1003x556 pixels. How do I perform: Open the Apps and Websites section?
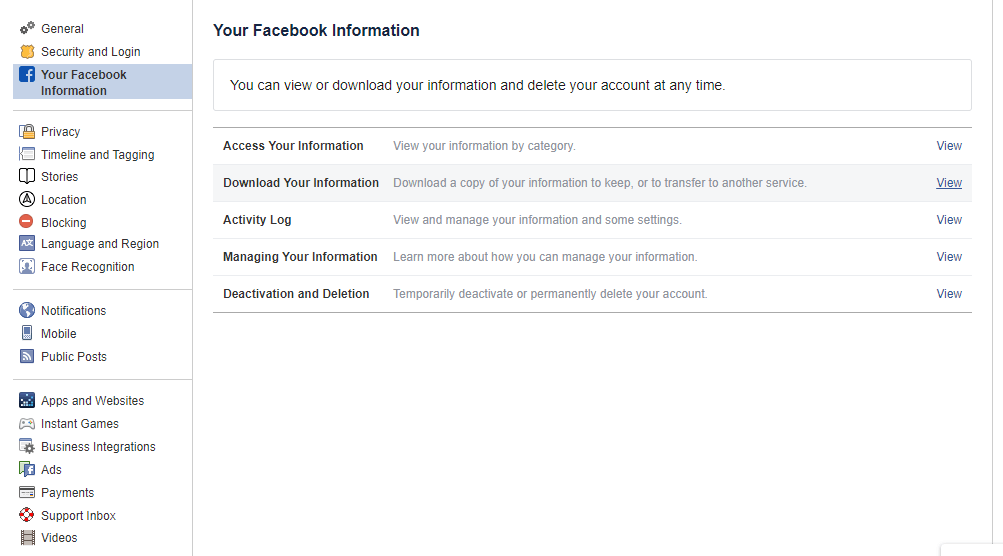point(92,400)
